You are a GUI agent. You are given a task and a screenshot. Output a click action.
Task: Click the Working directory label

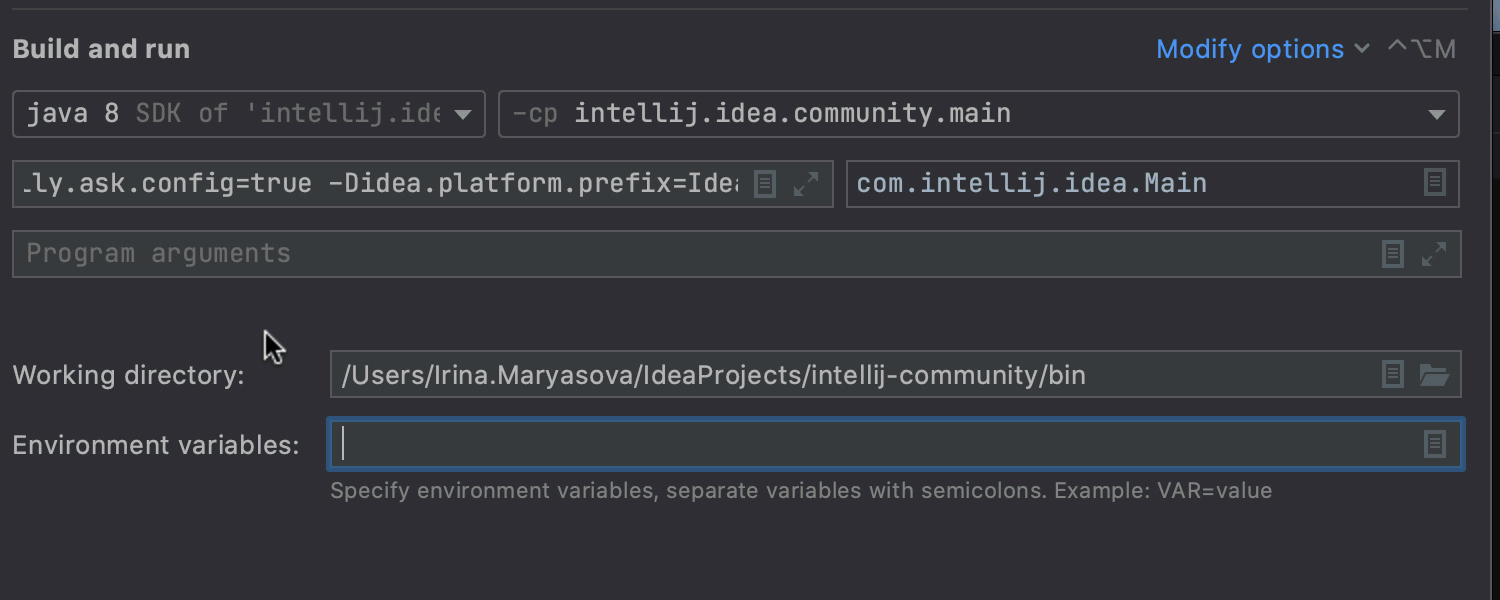(x=128, y=376)
